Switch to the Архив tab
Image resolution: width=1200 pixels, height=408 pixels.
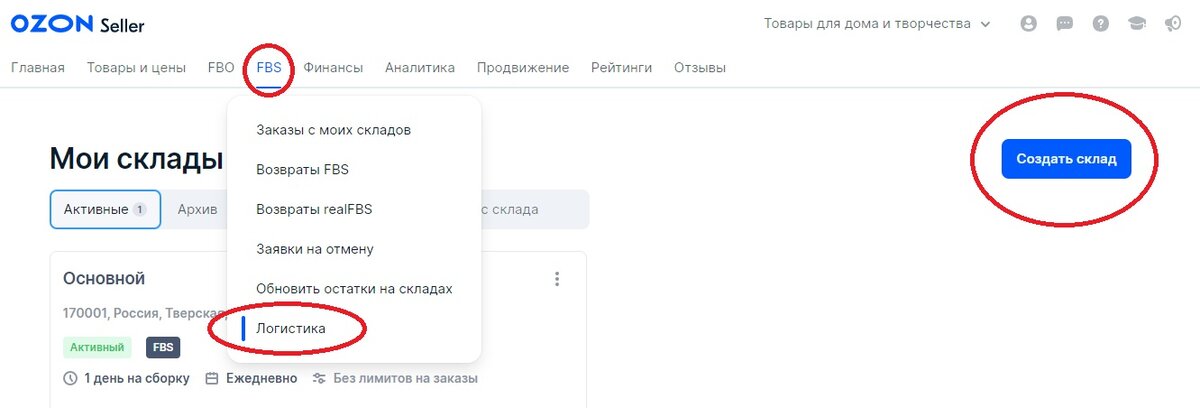tap(197, 210)
